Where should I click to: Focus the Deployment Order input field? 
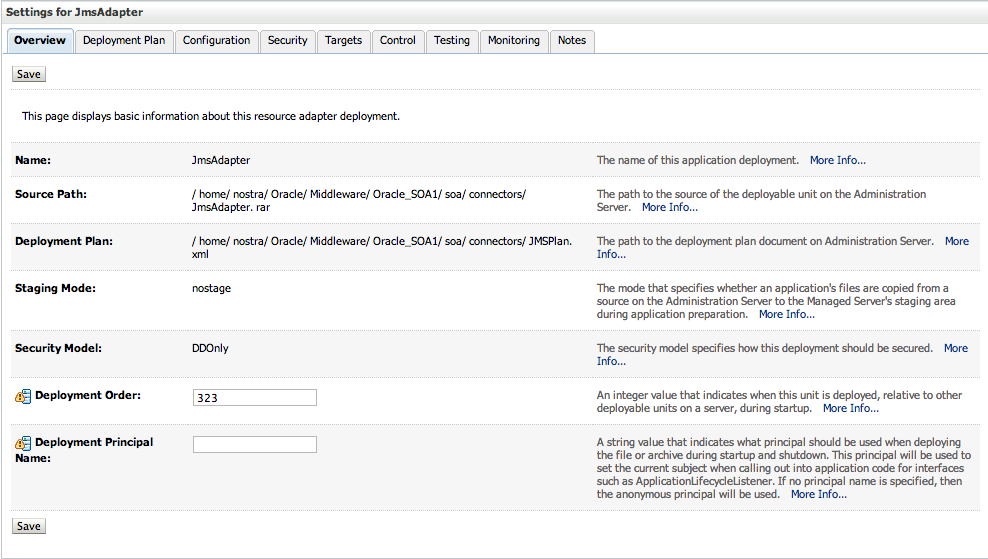pyautogui.click(x=254, y=398)
